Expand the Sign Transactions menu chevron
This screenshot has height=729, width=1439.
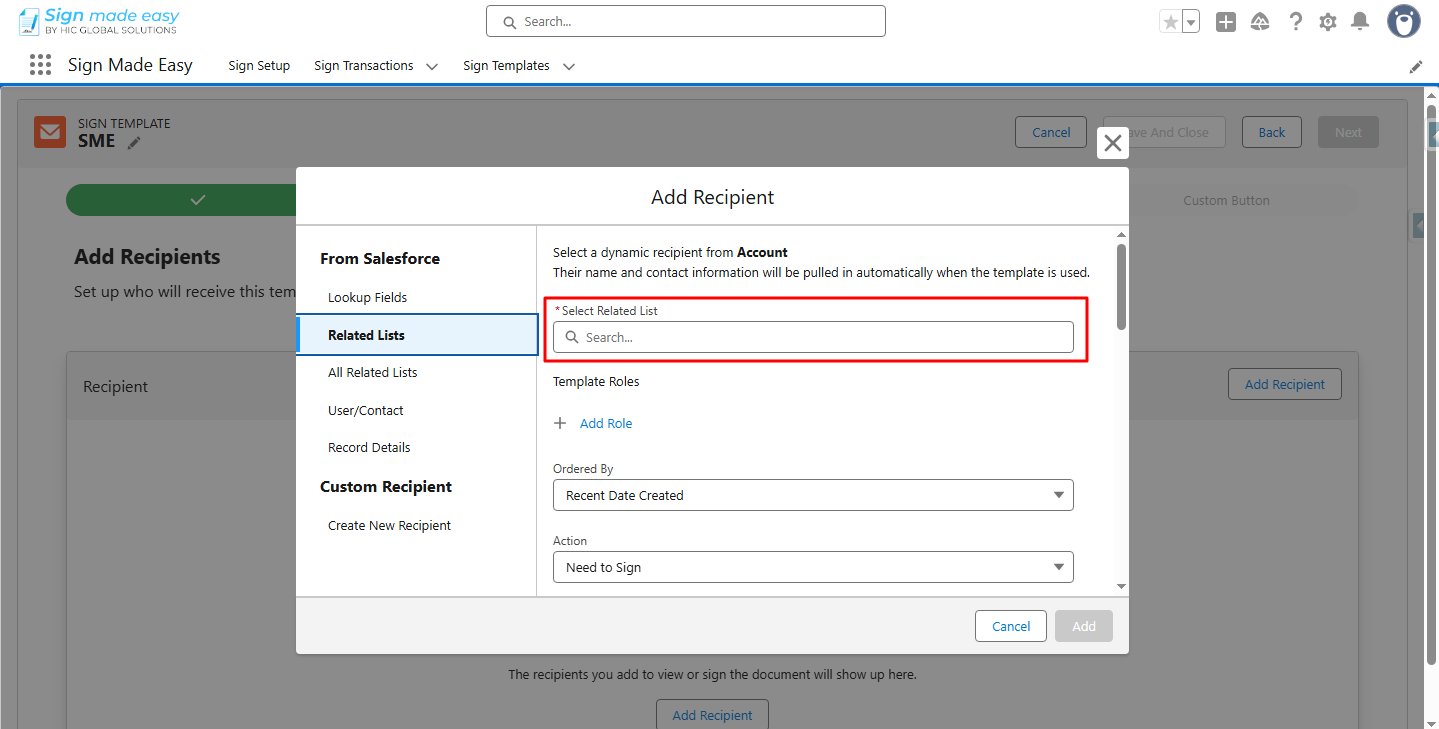point(432,66)
